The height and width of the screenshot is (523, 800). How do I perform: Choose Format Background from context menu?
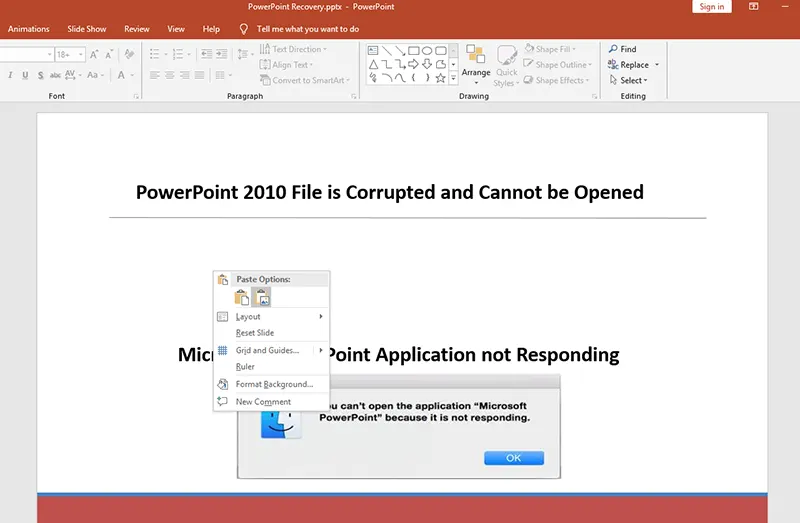coord(274,384)
